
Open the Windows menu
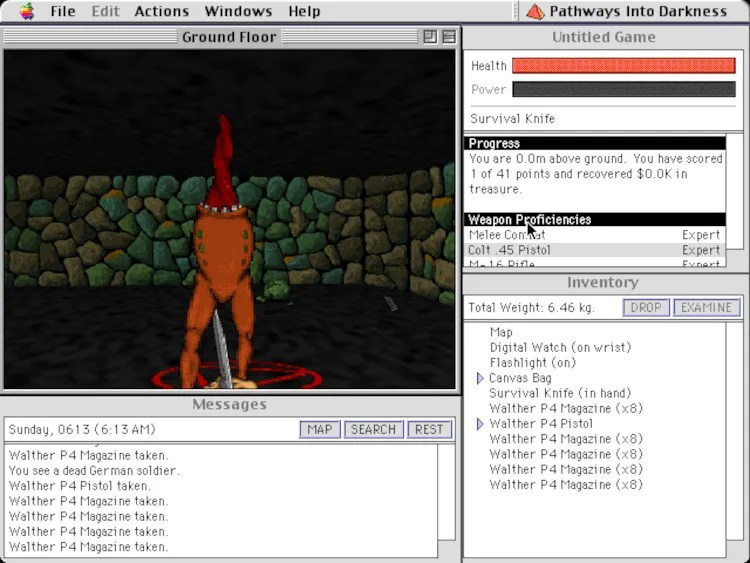coord(238,11)
